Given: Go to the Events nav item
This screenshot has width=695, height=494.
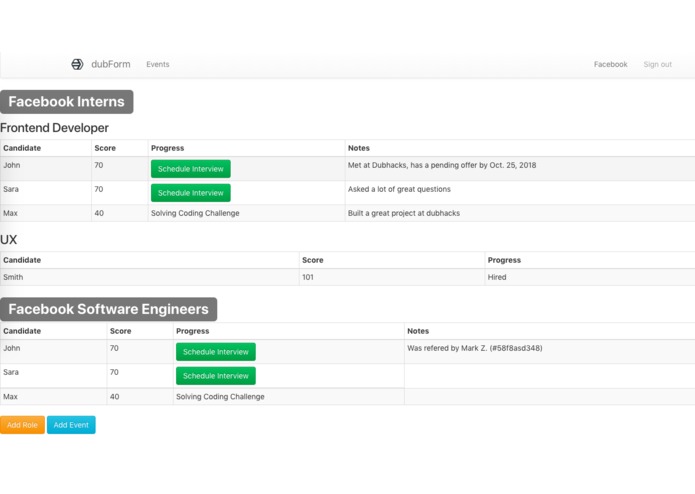Looking at the screenshot, I should (x=158, y=64).
